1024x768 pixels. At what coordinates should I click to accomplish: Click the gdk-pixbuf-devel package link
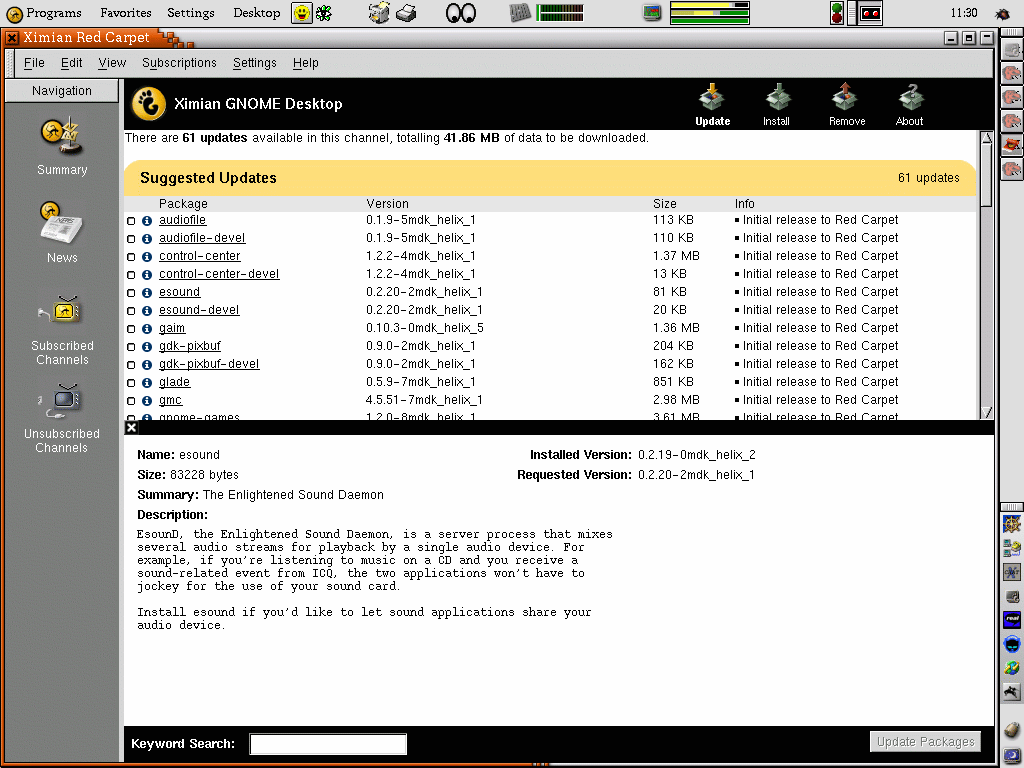[x=209, y=364]
